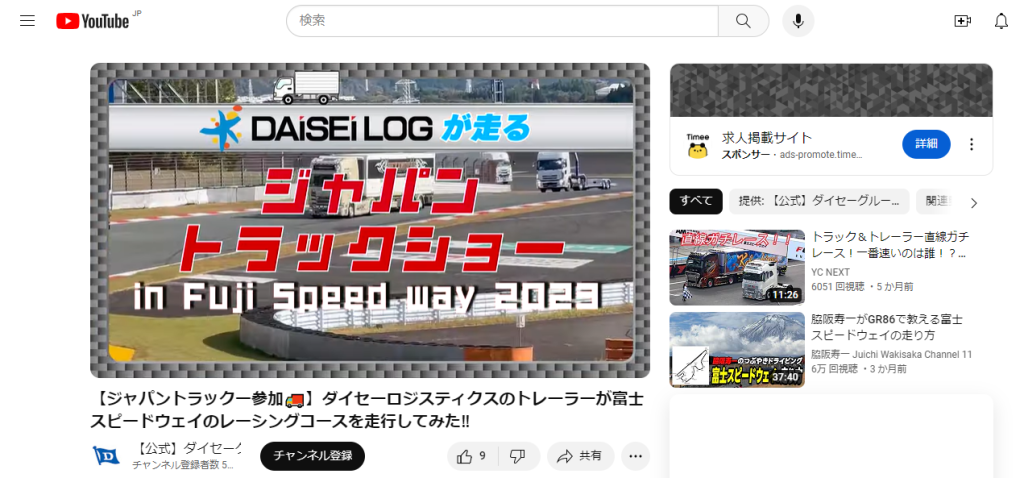Share the video via 共有 button
1024x478 pixels.
pos(581,456)
